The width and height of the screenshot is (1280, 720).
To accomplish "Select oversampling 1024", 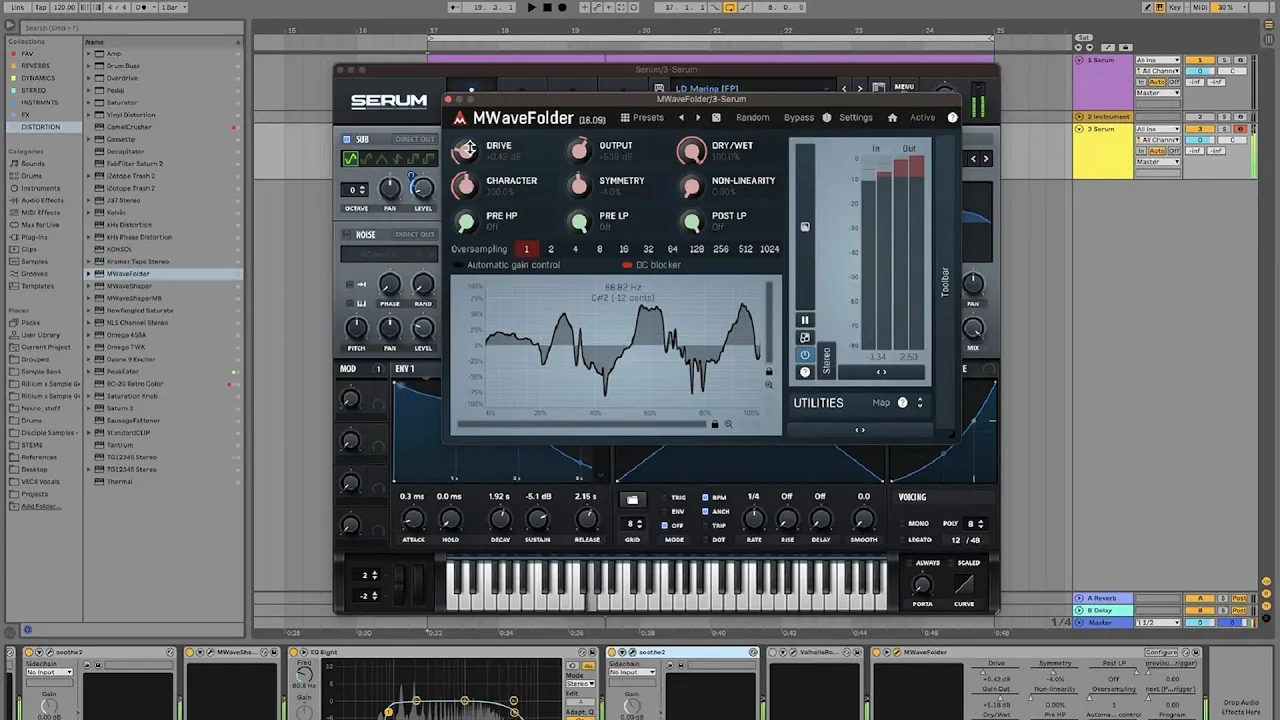I will pyautogui.click(x=769, y=249).
